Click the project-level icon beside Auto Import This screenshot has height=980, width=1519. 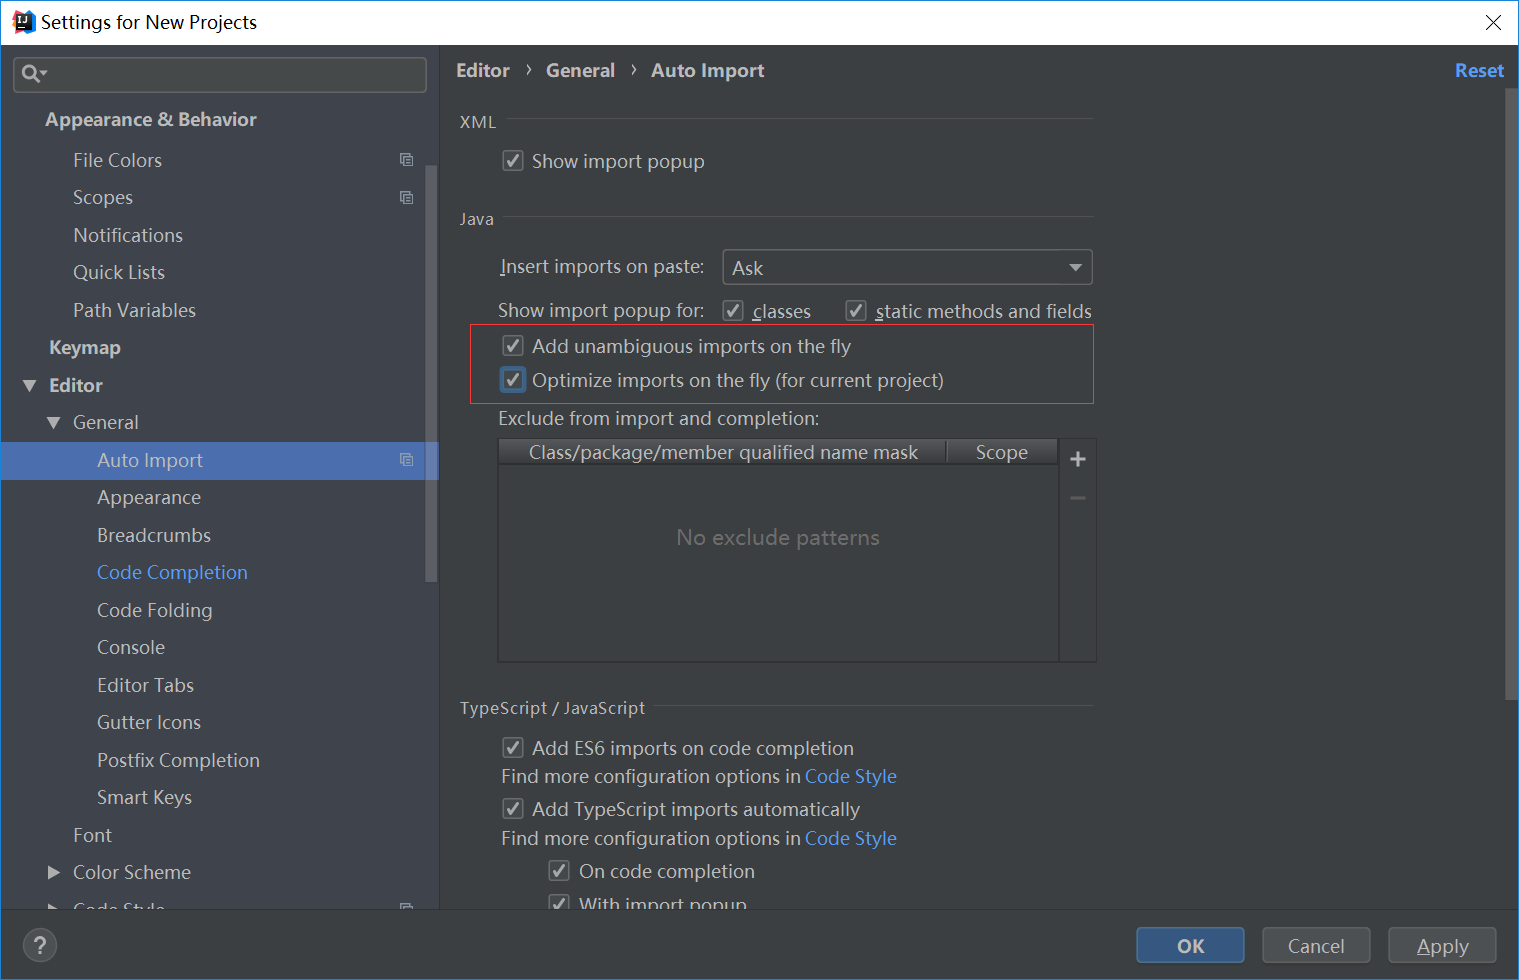(406, 460)
